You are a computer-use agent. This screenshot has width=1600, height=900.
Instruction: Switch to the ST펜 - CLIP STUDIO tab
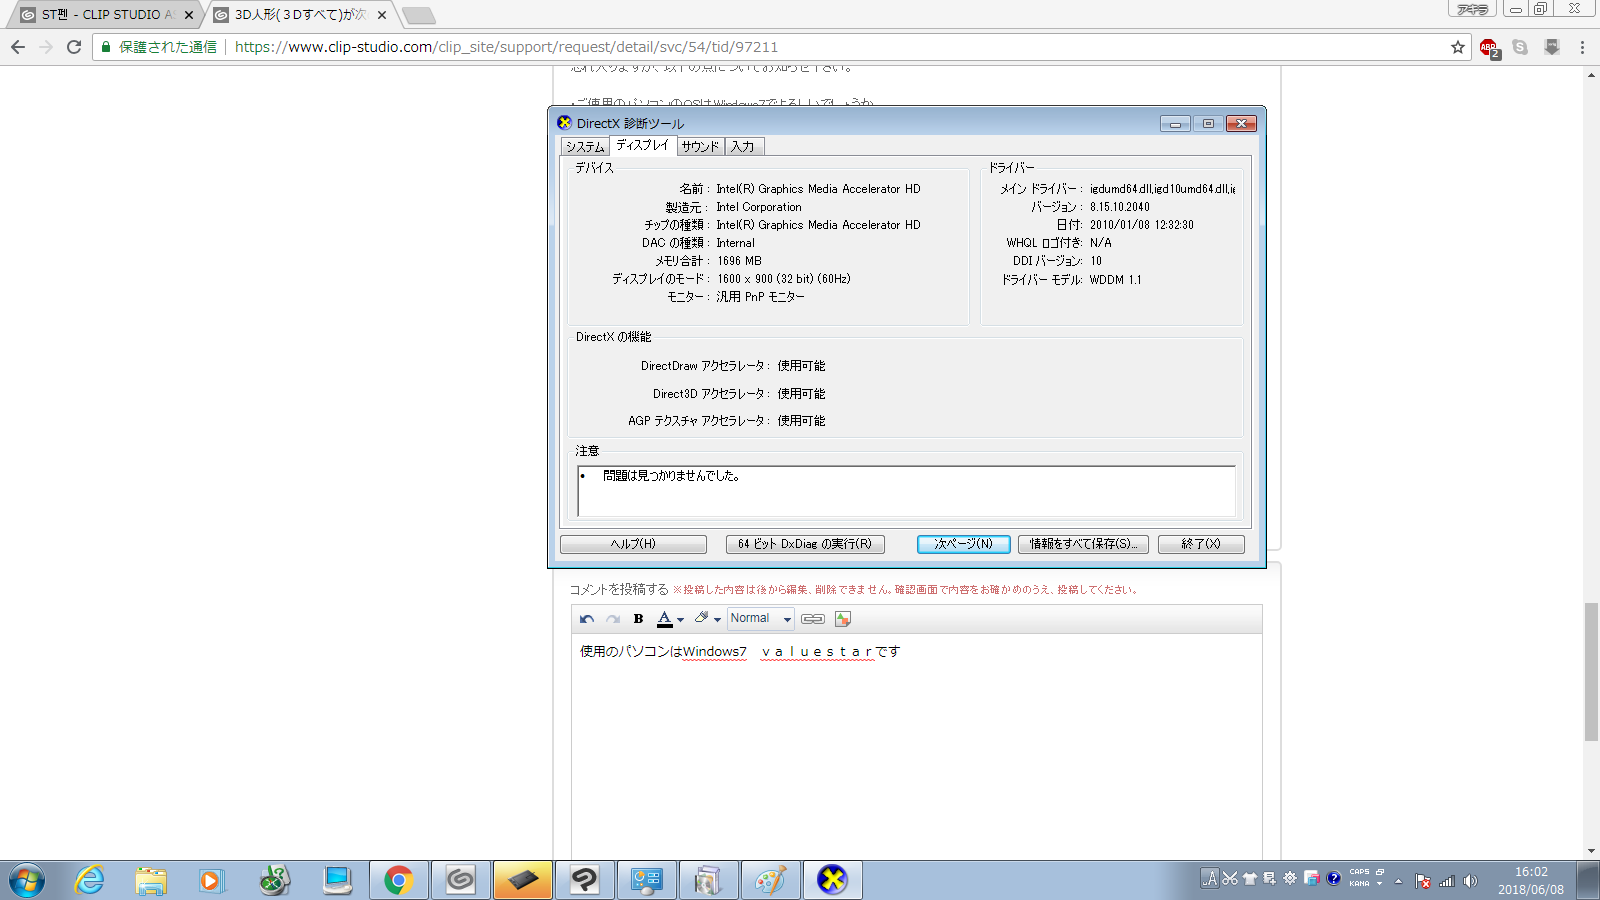click(x=103, y=15)
